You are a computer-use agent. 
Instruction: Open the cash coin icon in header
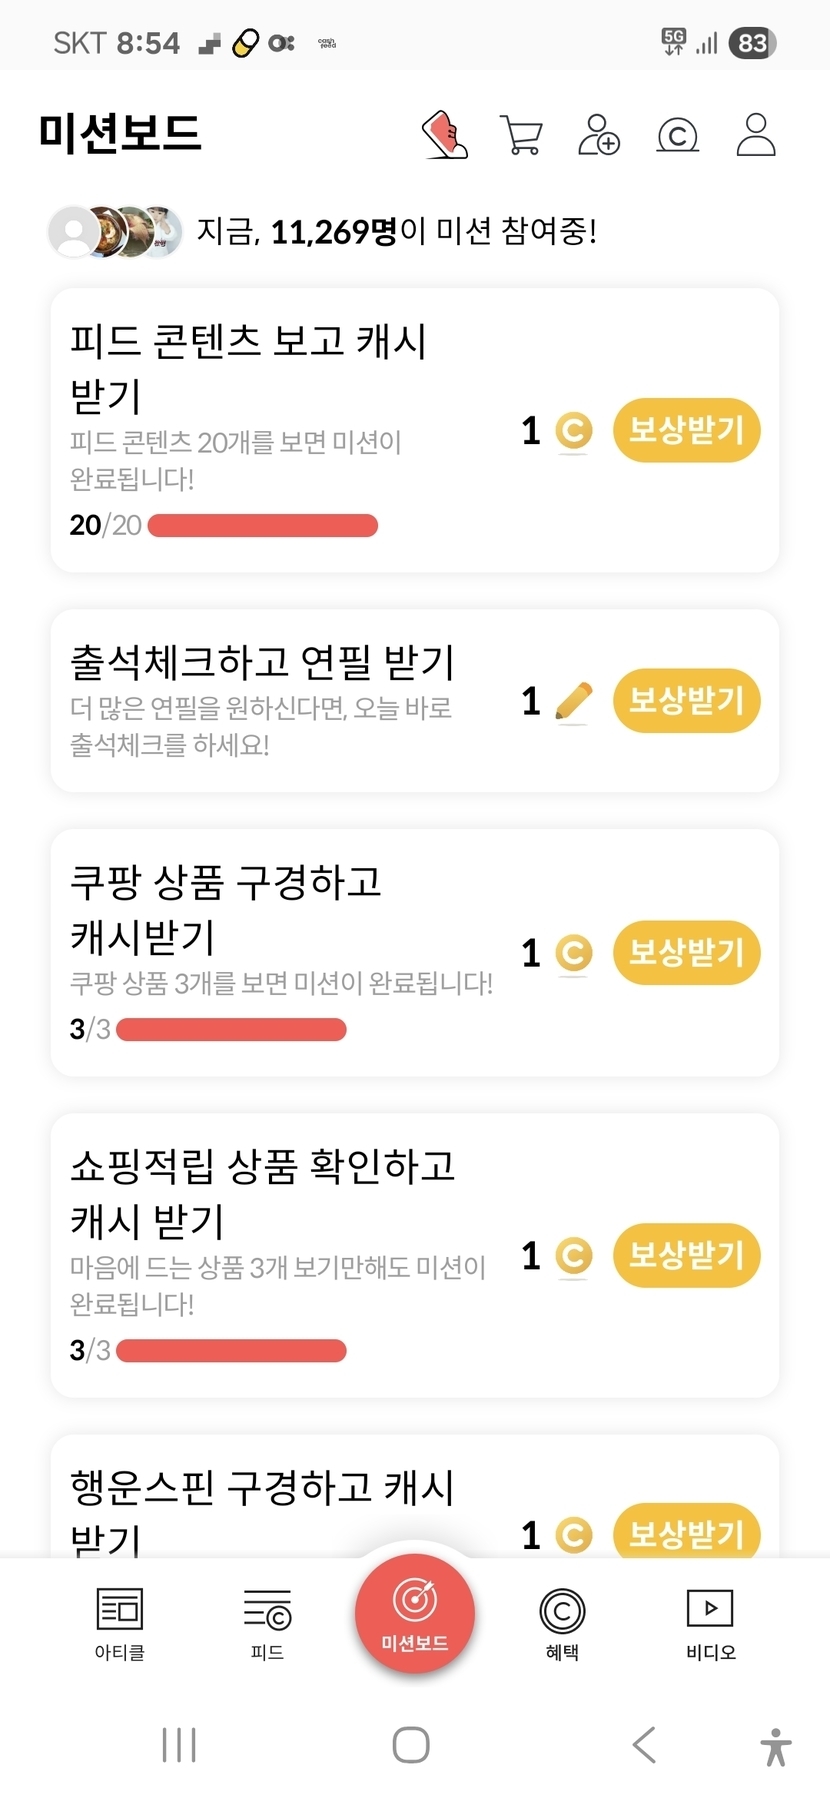677,135
